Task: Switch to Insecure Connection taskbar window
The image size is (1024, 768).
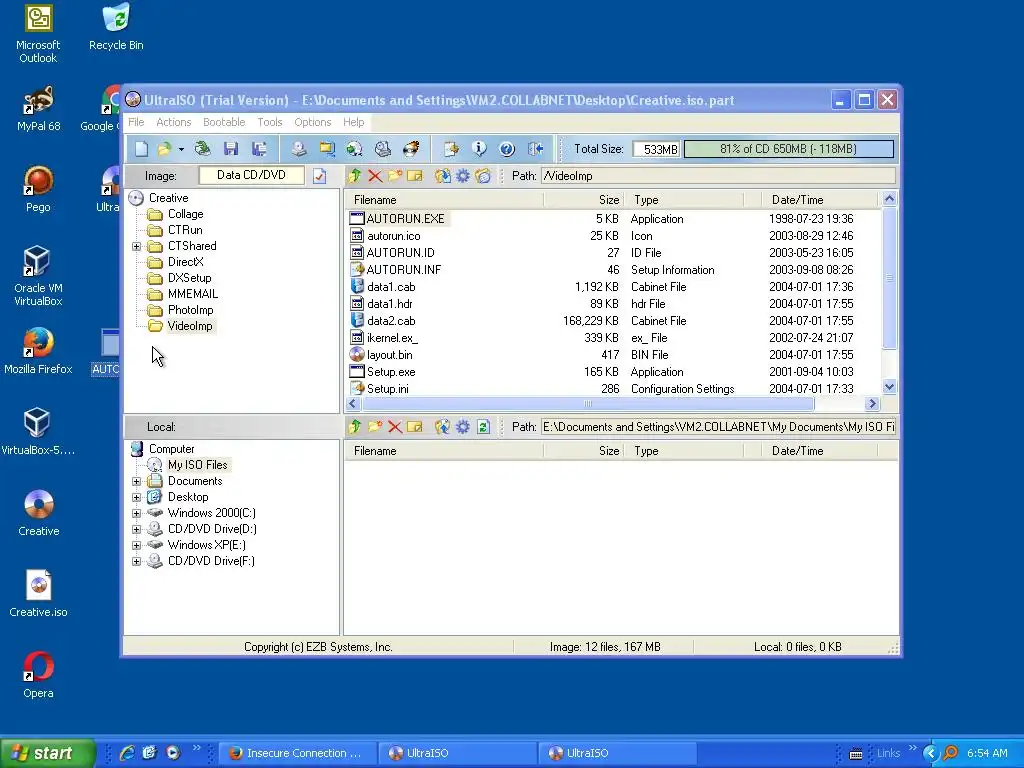Action: [297, 753]
